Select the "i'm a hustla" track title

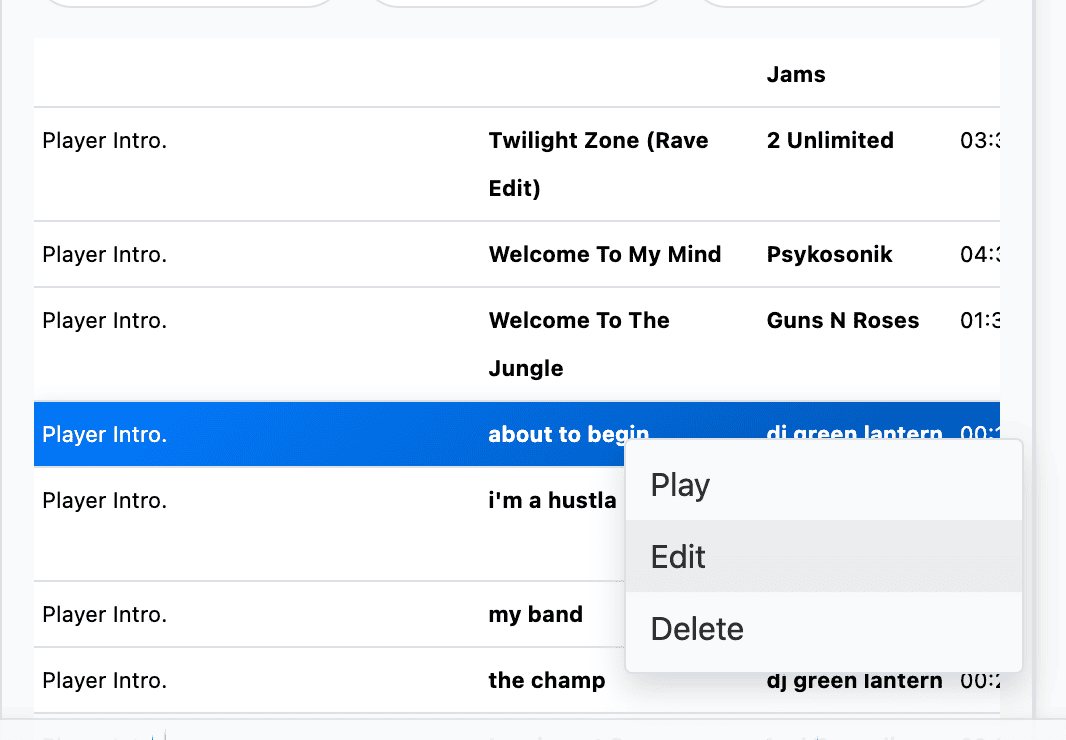[552, 501]
